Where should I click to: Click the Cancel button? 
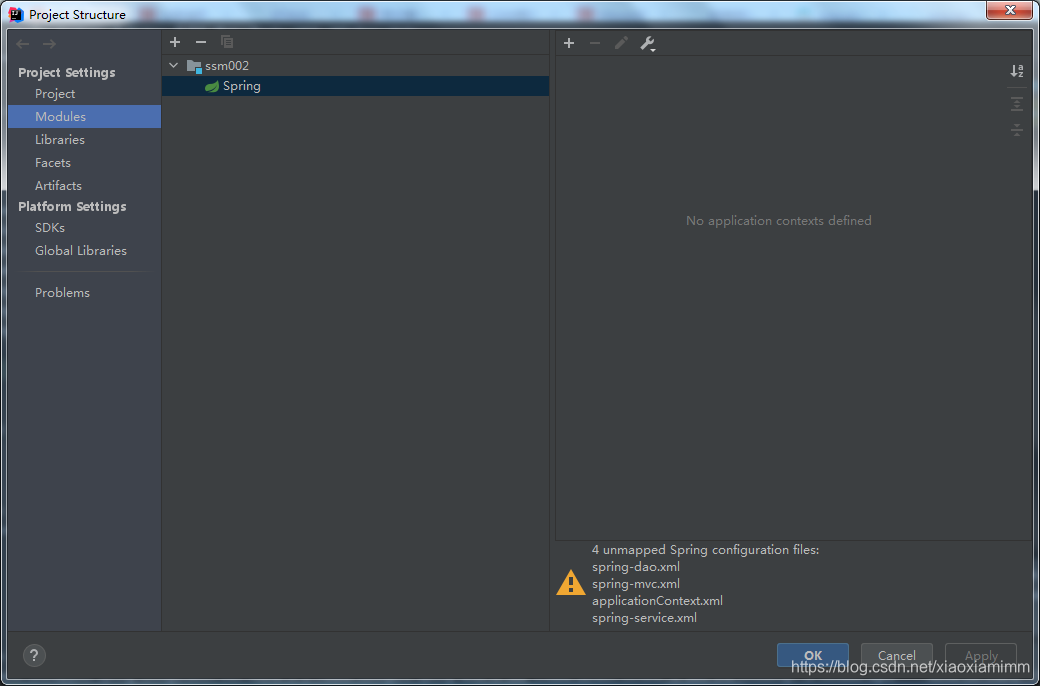point(897,655)
